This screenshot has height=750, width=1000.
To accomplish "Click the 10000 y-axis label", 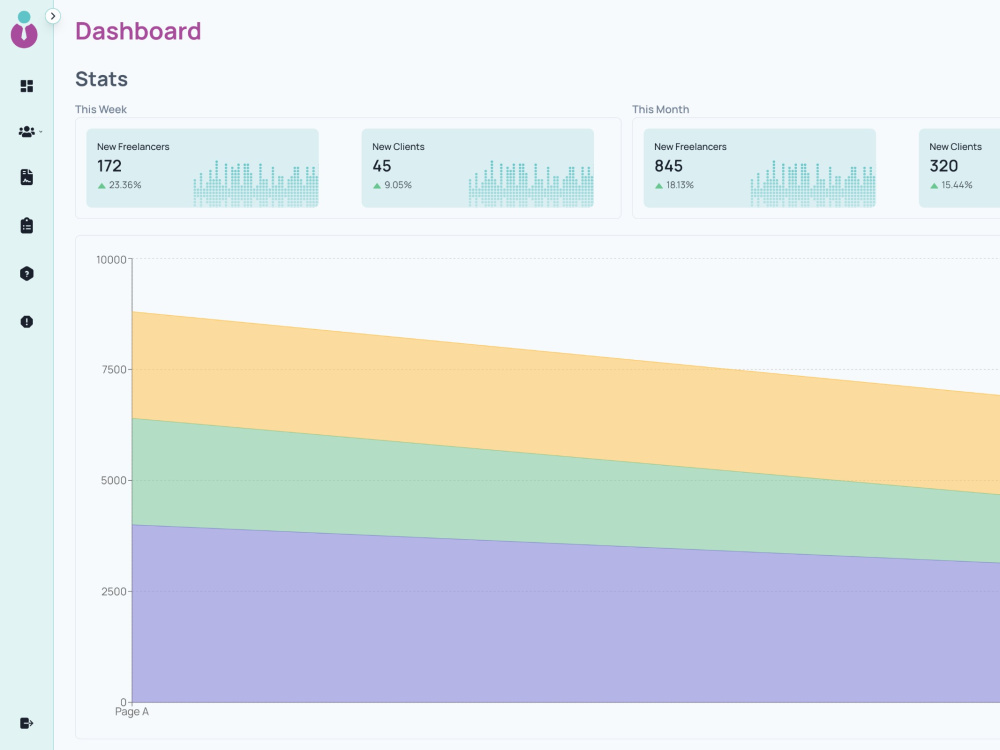I will pyautogui.click(x=111, y=260).
